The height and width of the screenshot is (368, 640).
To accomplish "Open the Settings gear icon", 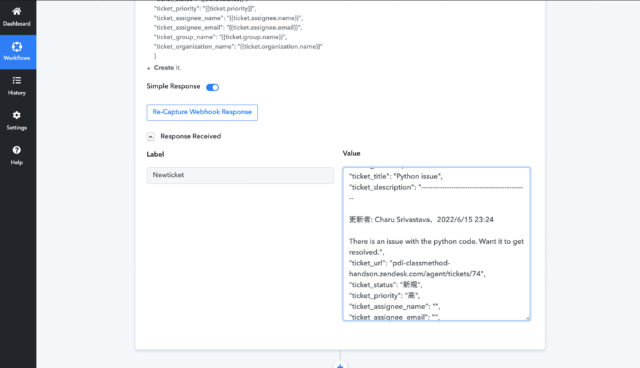I will [x=17, y=115].
